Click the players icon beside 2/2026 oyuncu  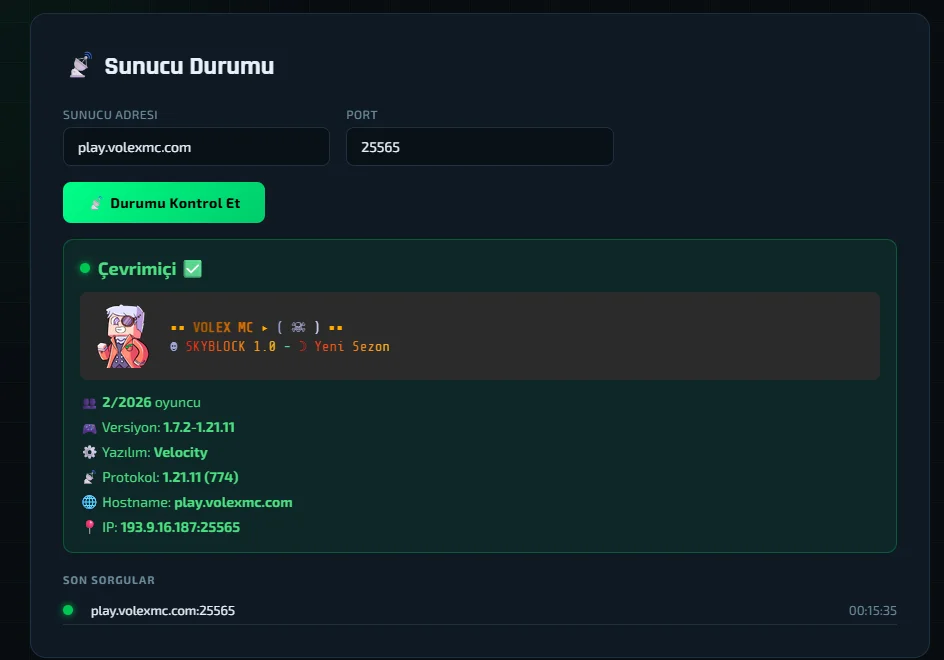click(89, 403)
